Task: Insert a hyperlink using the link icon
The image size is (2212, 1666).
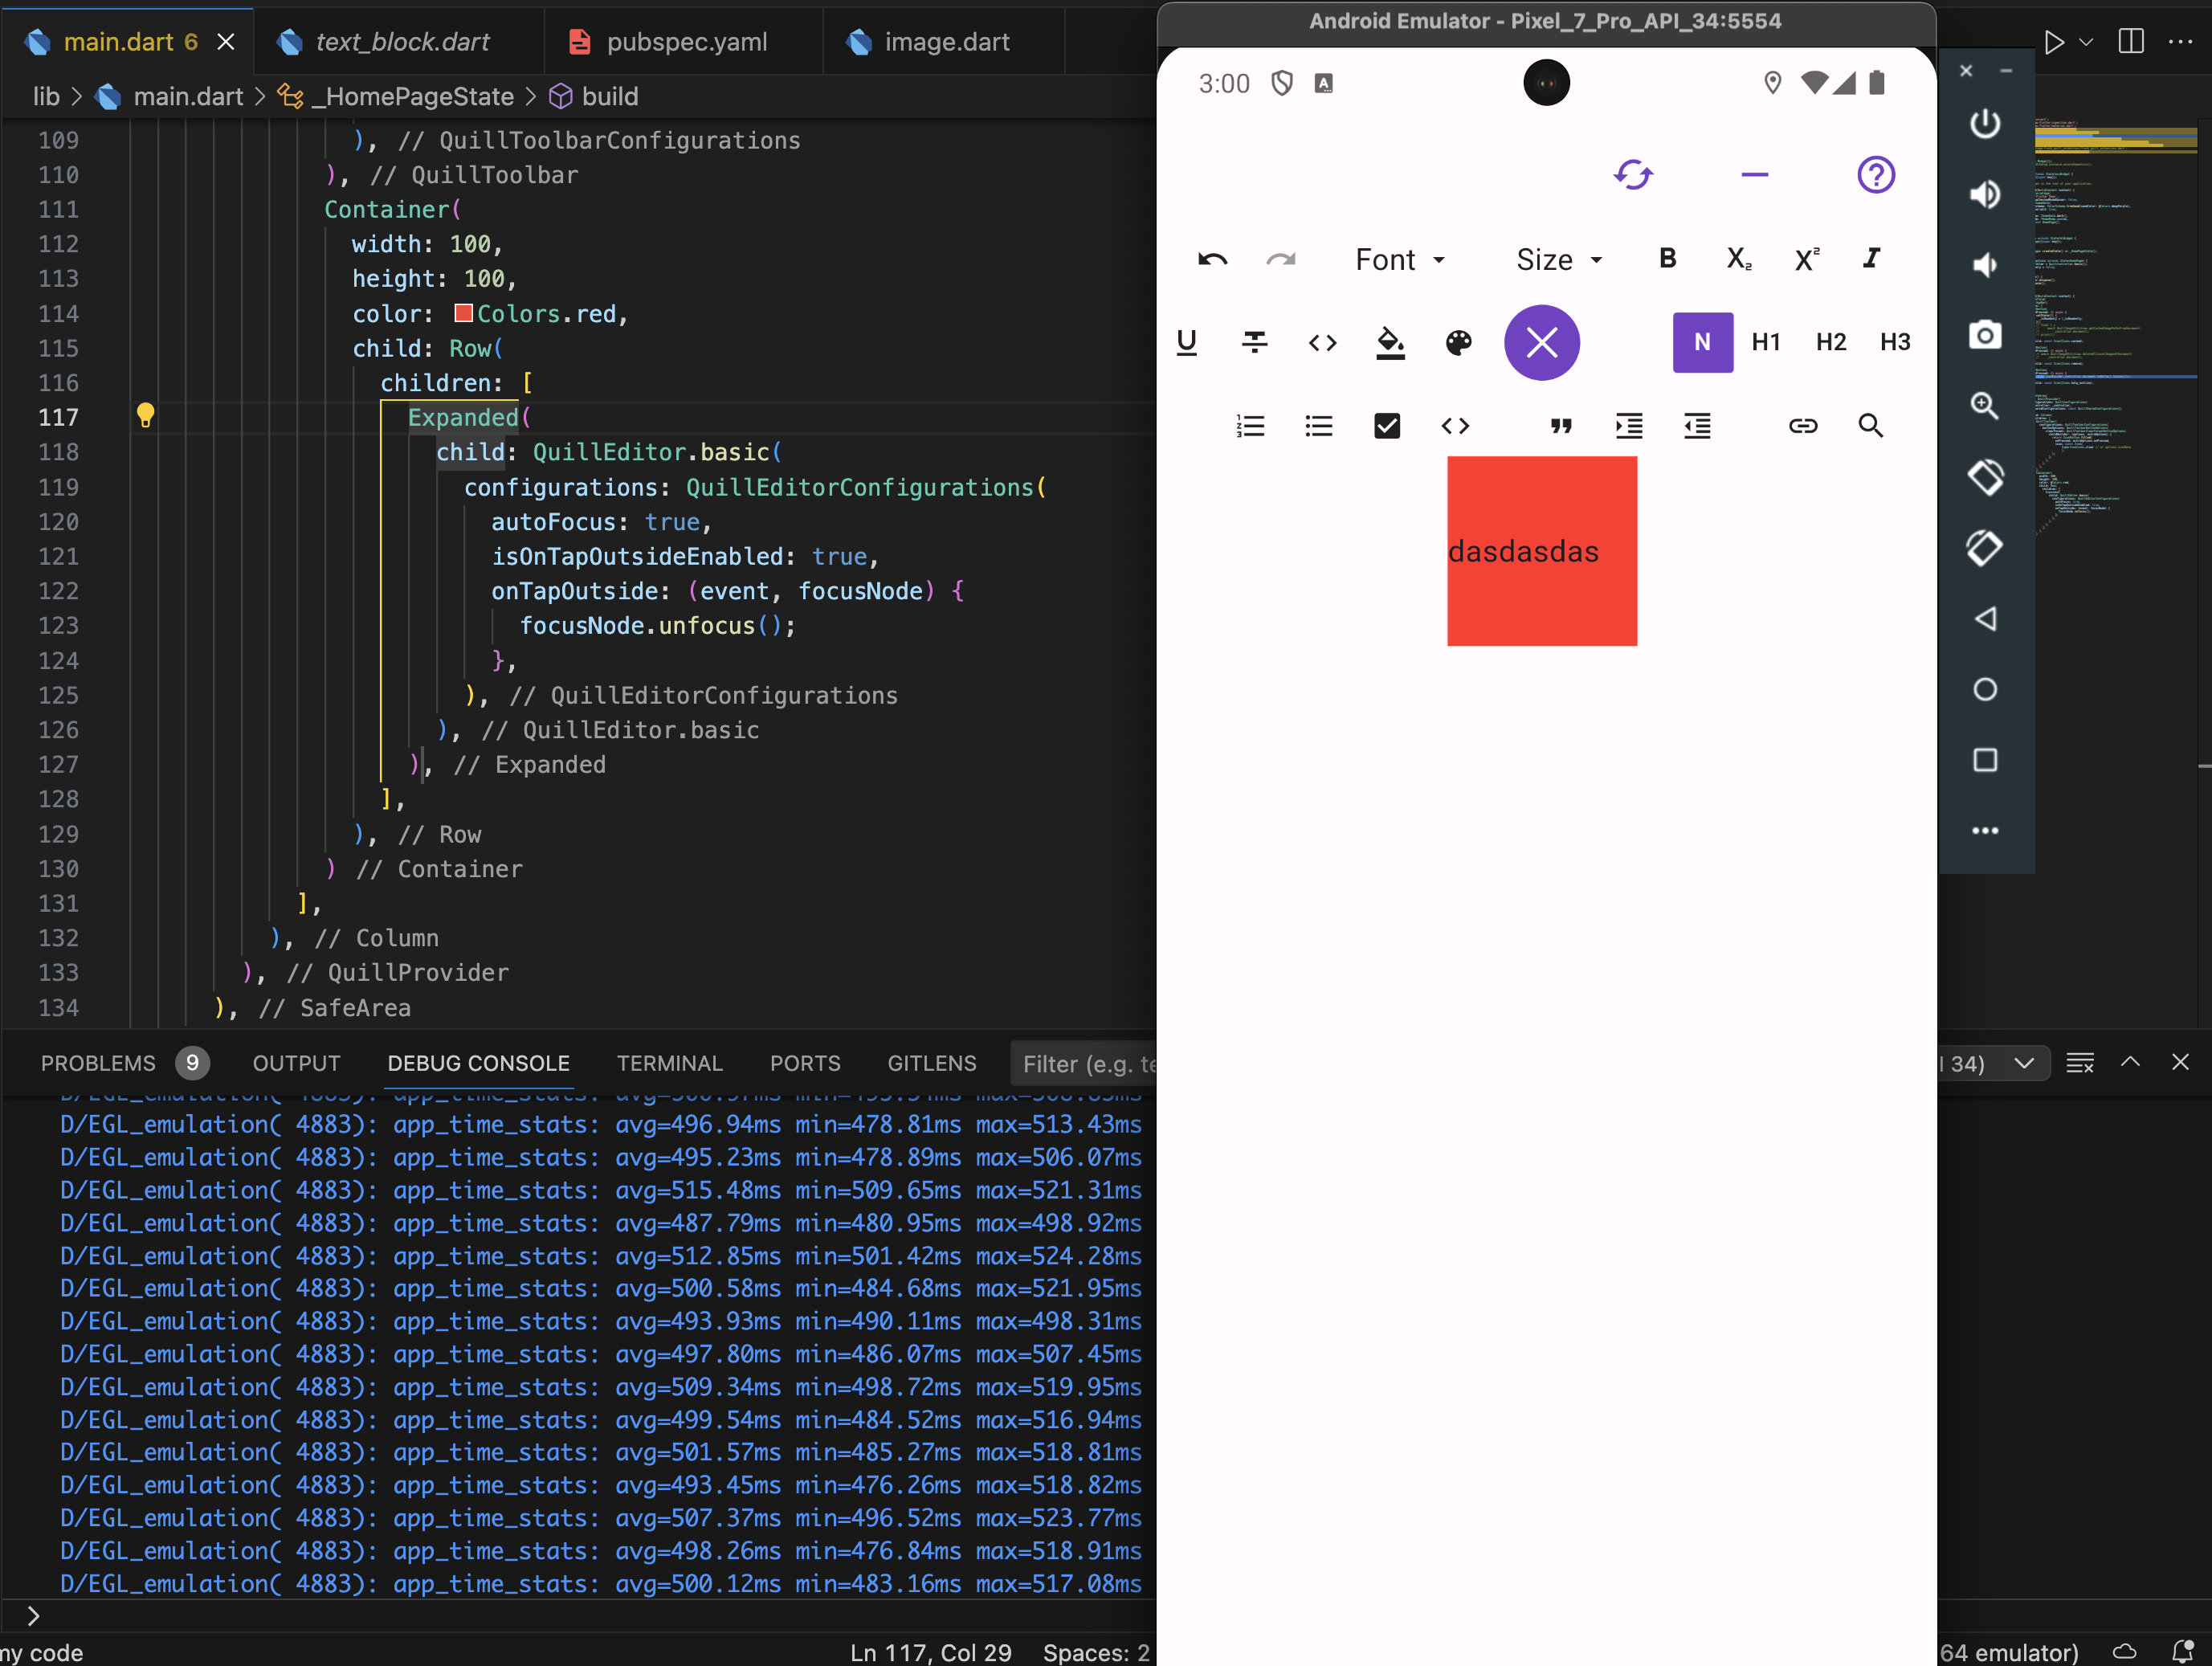Action: tap(1803, 425)
